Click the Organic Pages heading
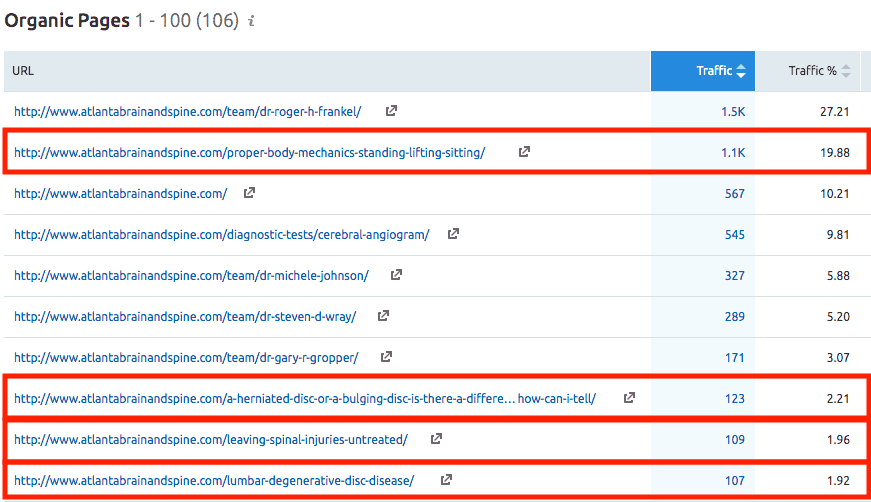 tap(67, 21)
